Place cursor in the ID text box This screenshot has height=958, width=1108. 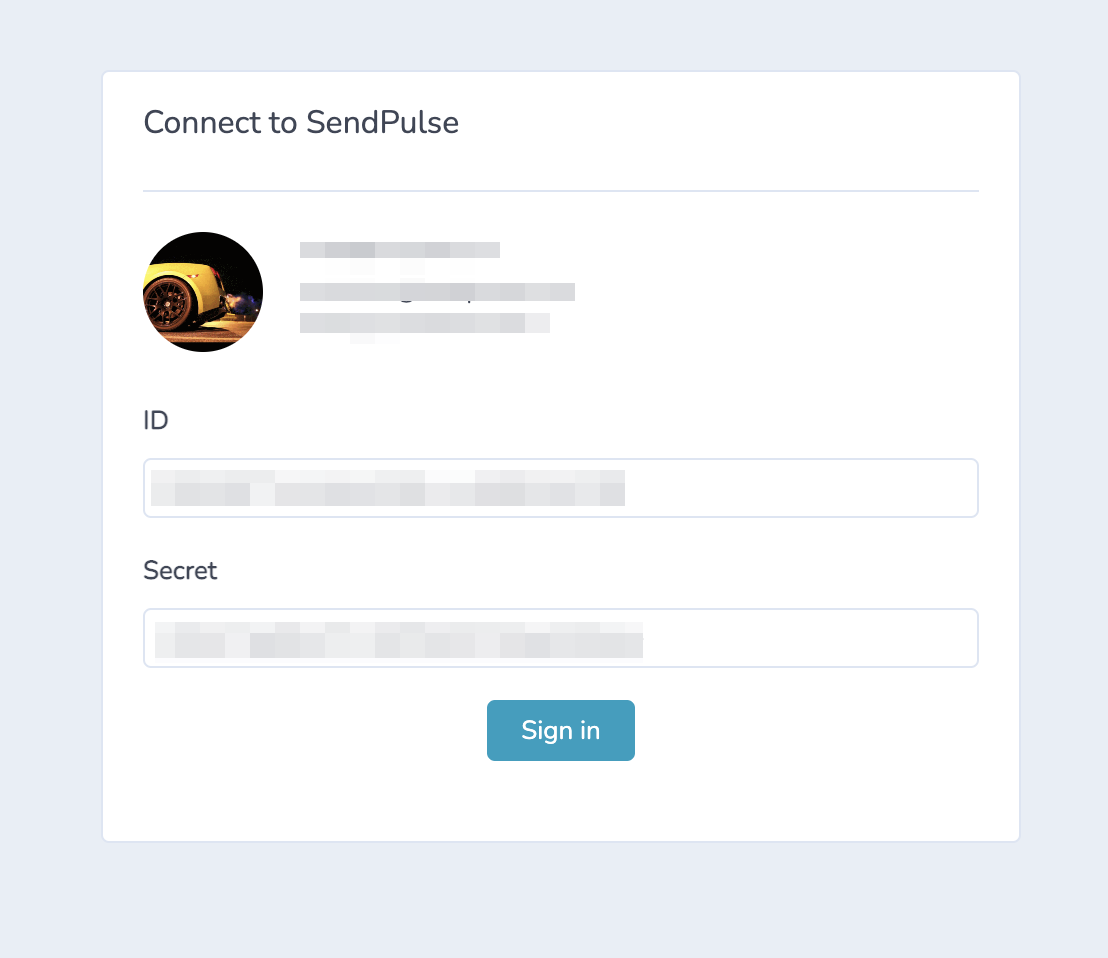[x=560, y=488]
